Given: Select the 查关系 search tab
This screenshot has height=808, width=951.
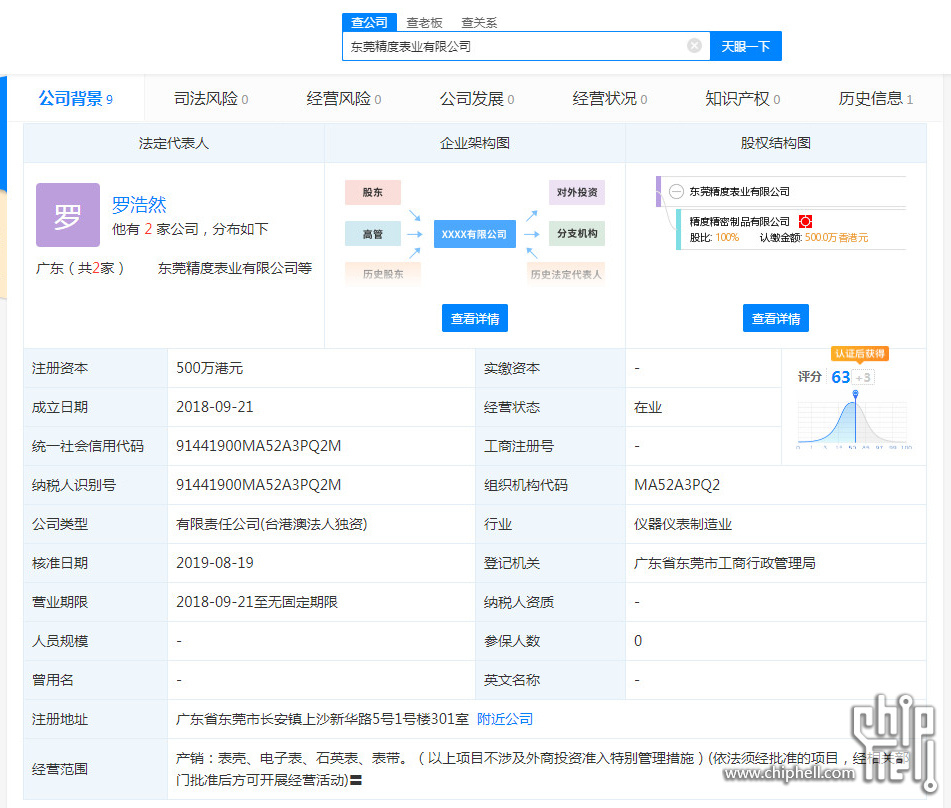Looking at the screenshot, I should (479, 23).
